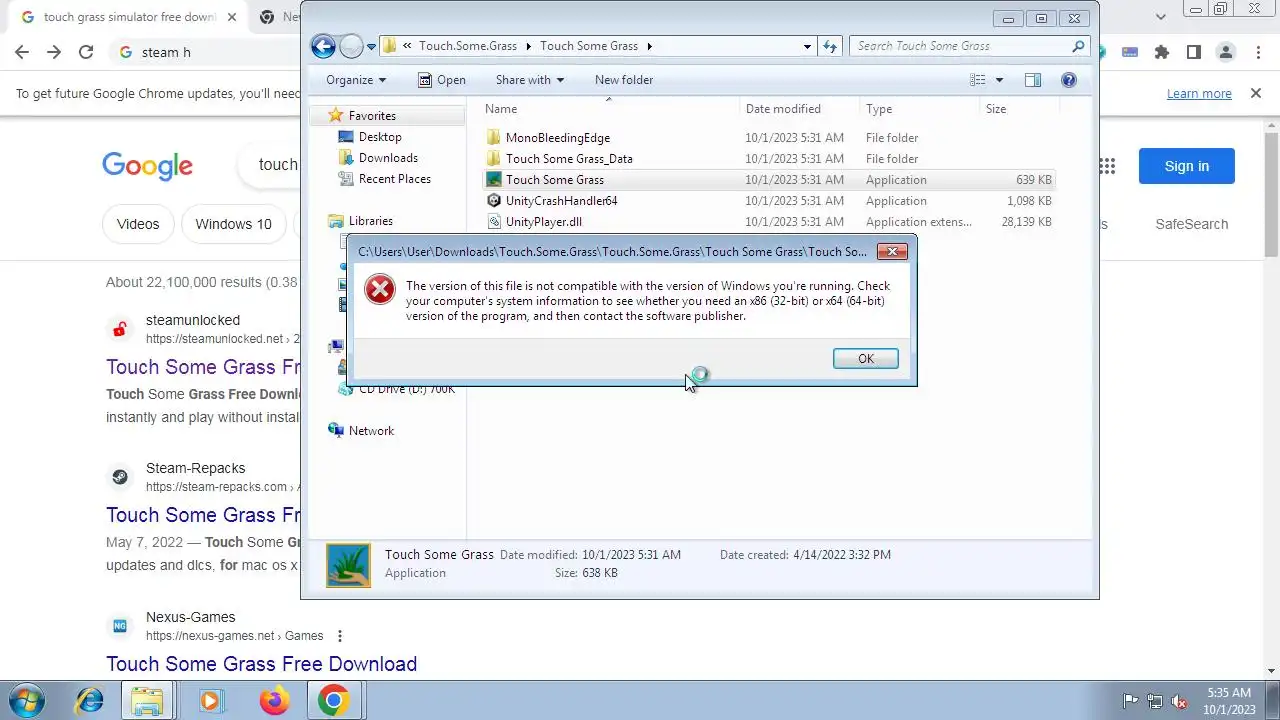Click the Chrome taskbar icon
Screen dimensions: 1280x720
[334, 701]
